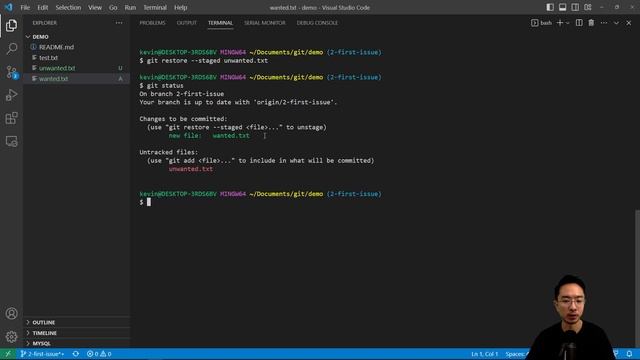Screen dimensions: 640x360
Task: Click 'git restore --staged unwanted.txt' command
Action: pos(207,60)
